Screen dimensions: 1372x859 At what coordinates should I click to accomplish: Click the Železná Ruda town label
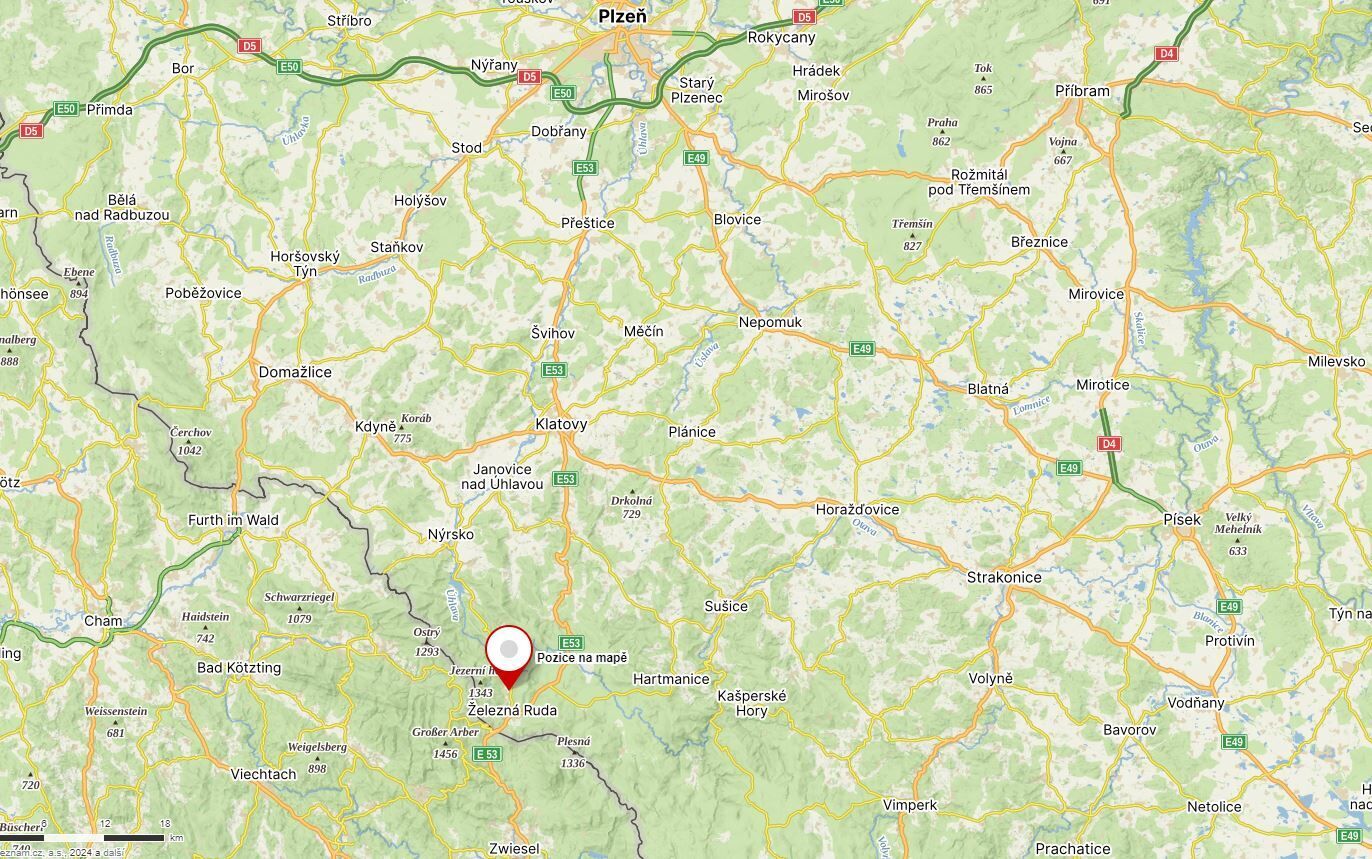point(512,710)
